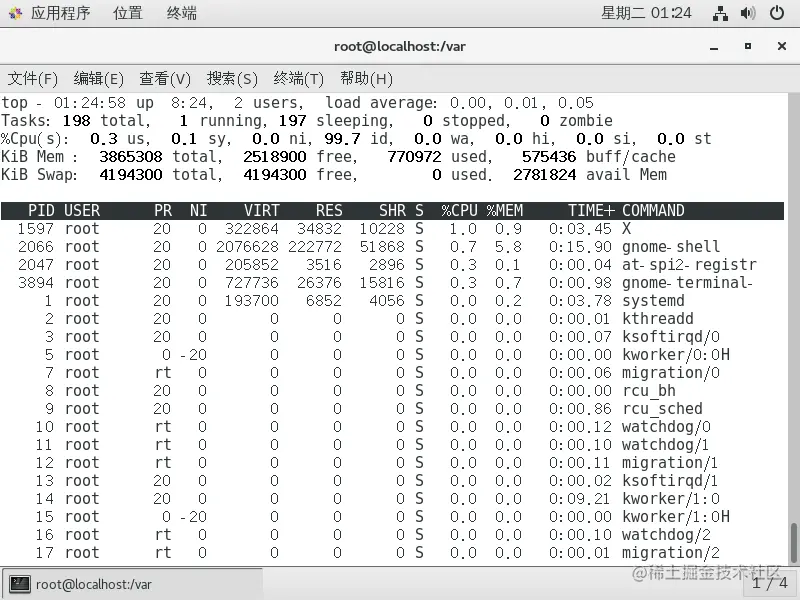Click PID 1597 in the process list
Screen dimensions: 800x600
36,229
